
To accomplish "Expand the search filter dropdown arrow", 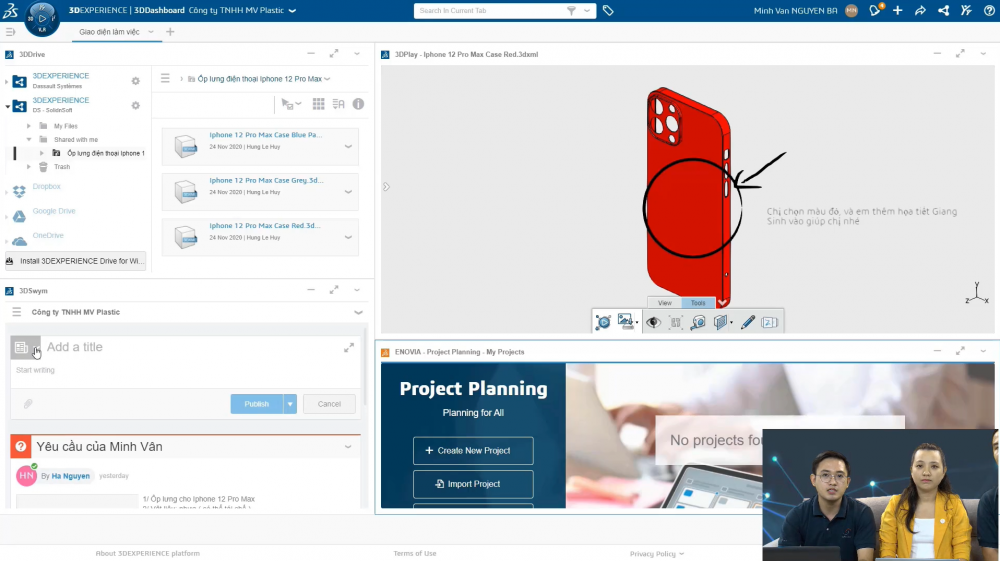I will tap(587, 11).
